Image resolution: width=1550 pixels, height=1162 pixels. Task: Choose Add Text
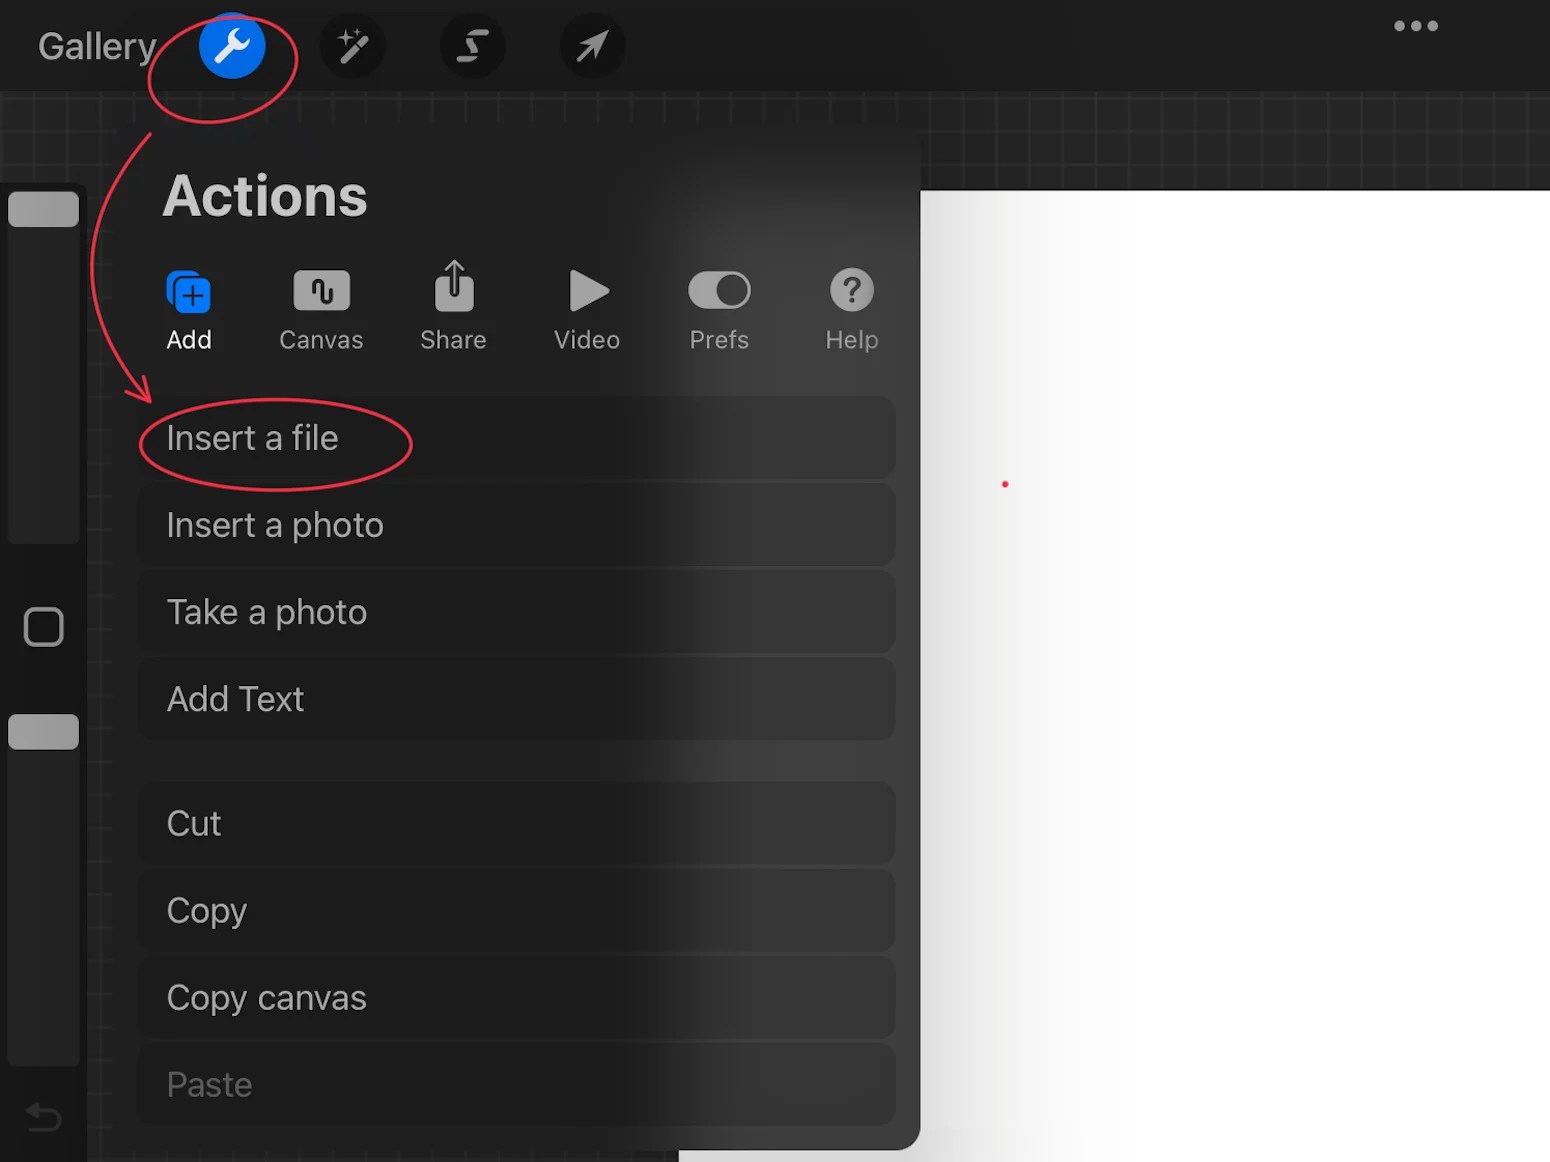coord(516,699)
